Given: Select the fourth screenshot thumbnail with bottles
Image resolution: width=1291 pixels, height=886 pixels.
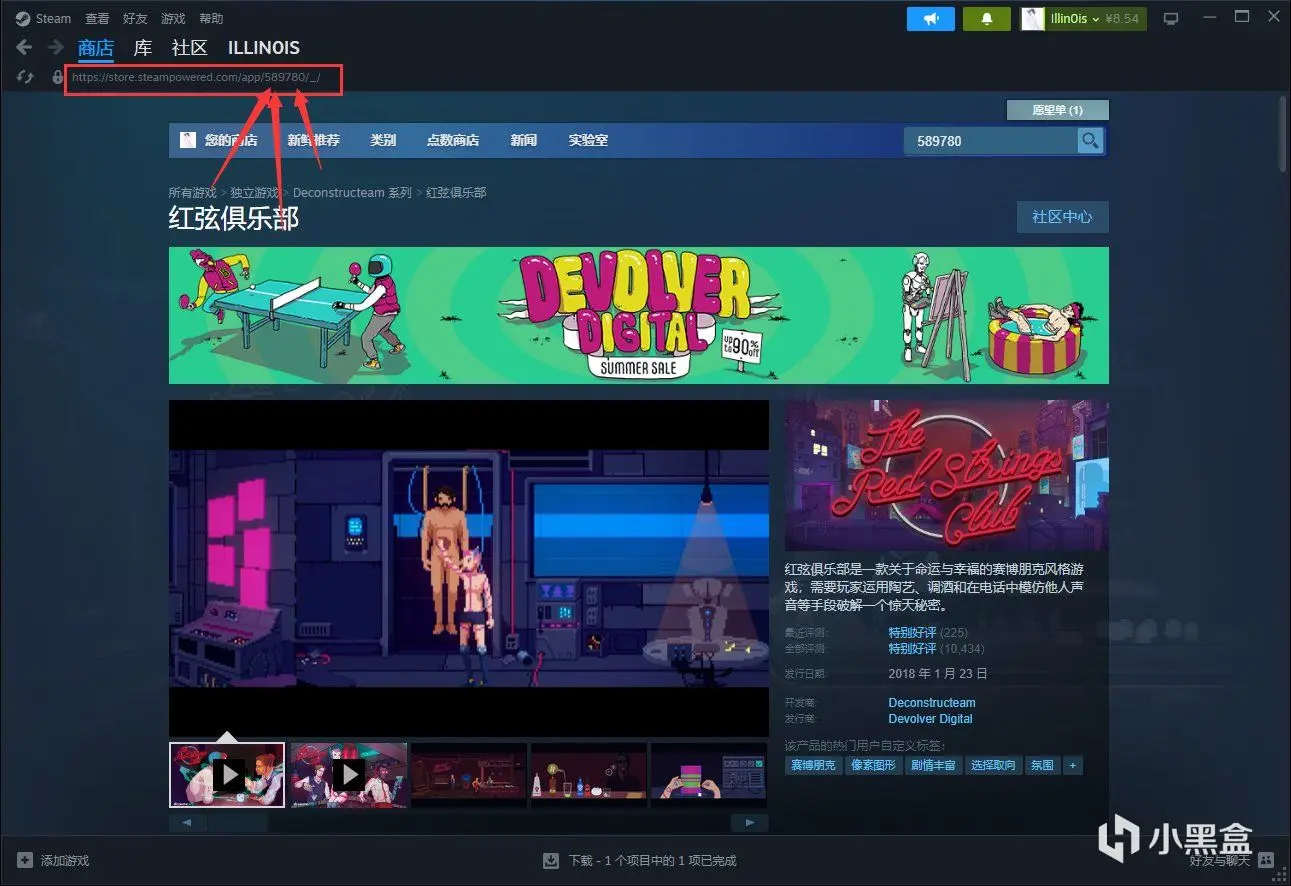Looking at the screenshot, I should point(589,774).
